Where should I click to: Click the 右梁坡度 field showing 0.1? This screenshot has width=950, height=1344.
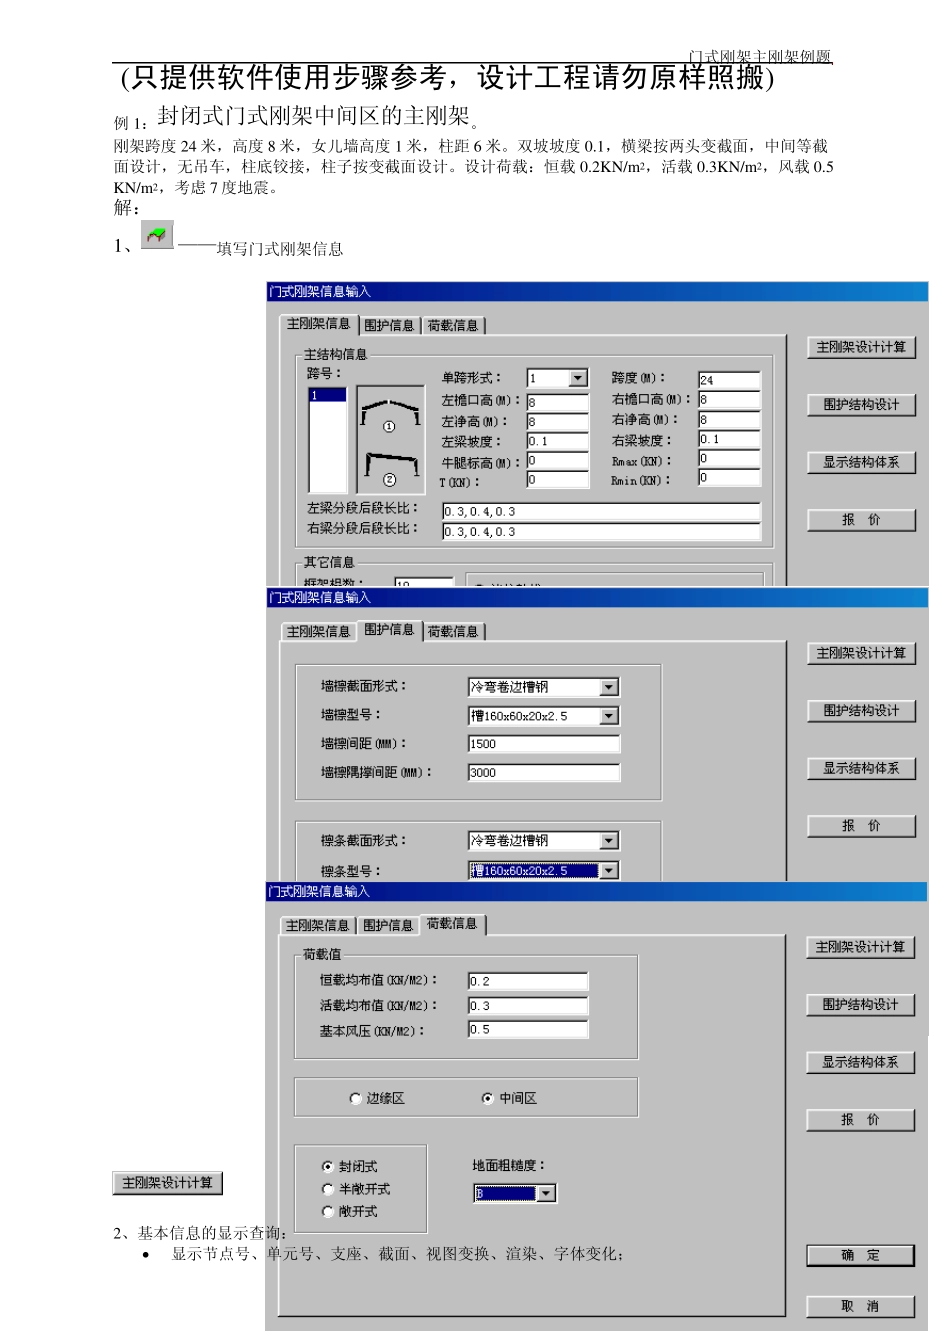[729, 439]
